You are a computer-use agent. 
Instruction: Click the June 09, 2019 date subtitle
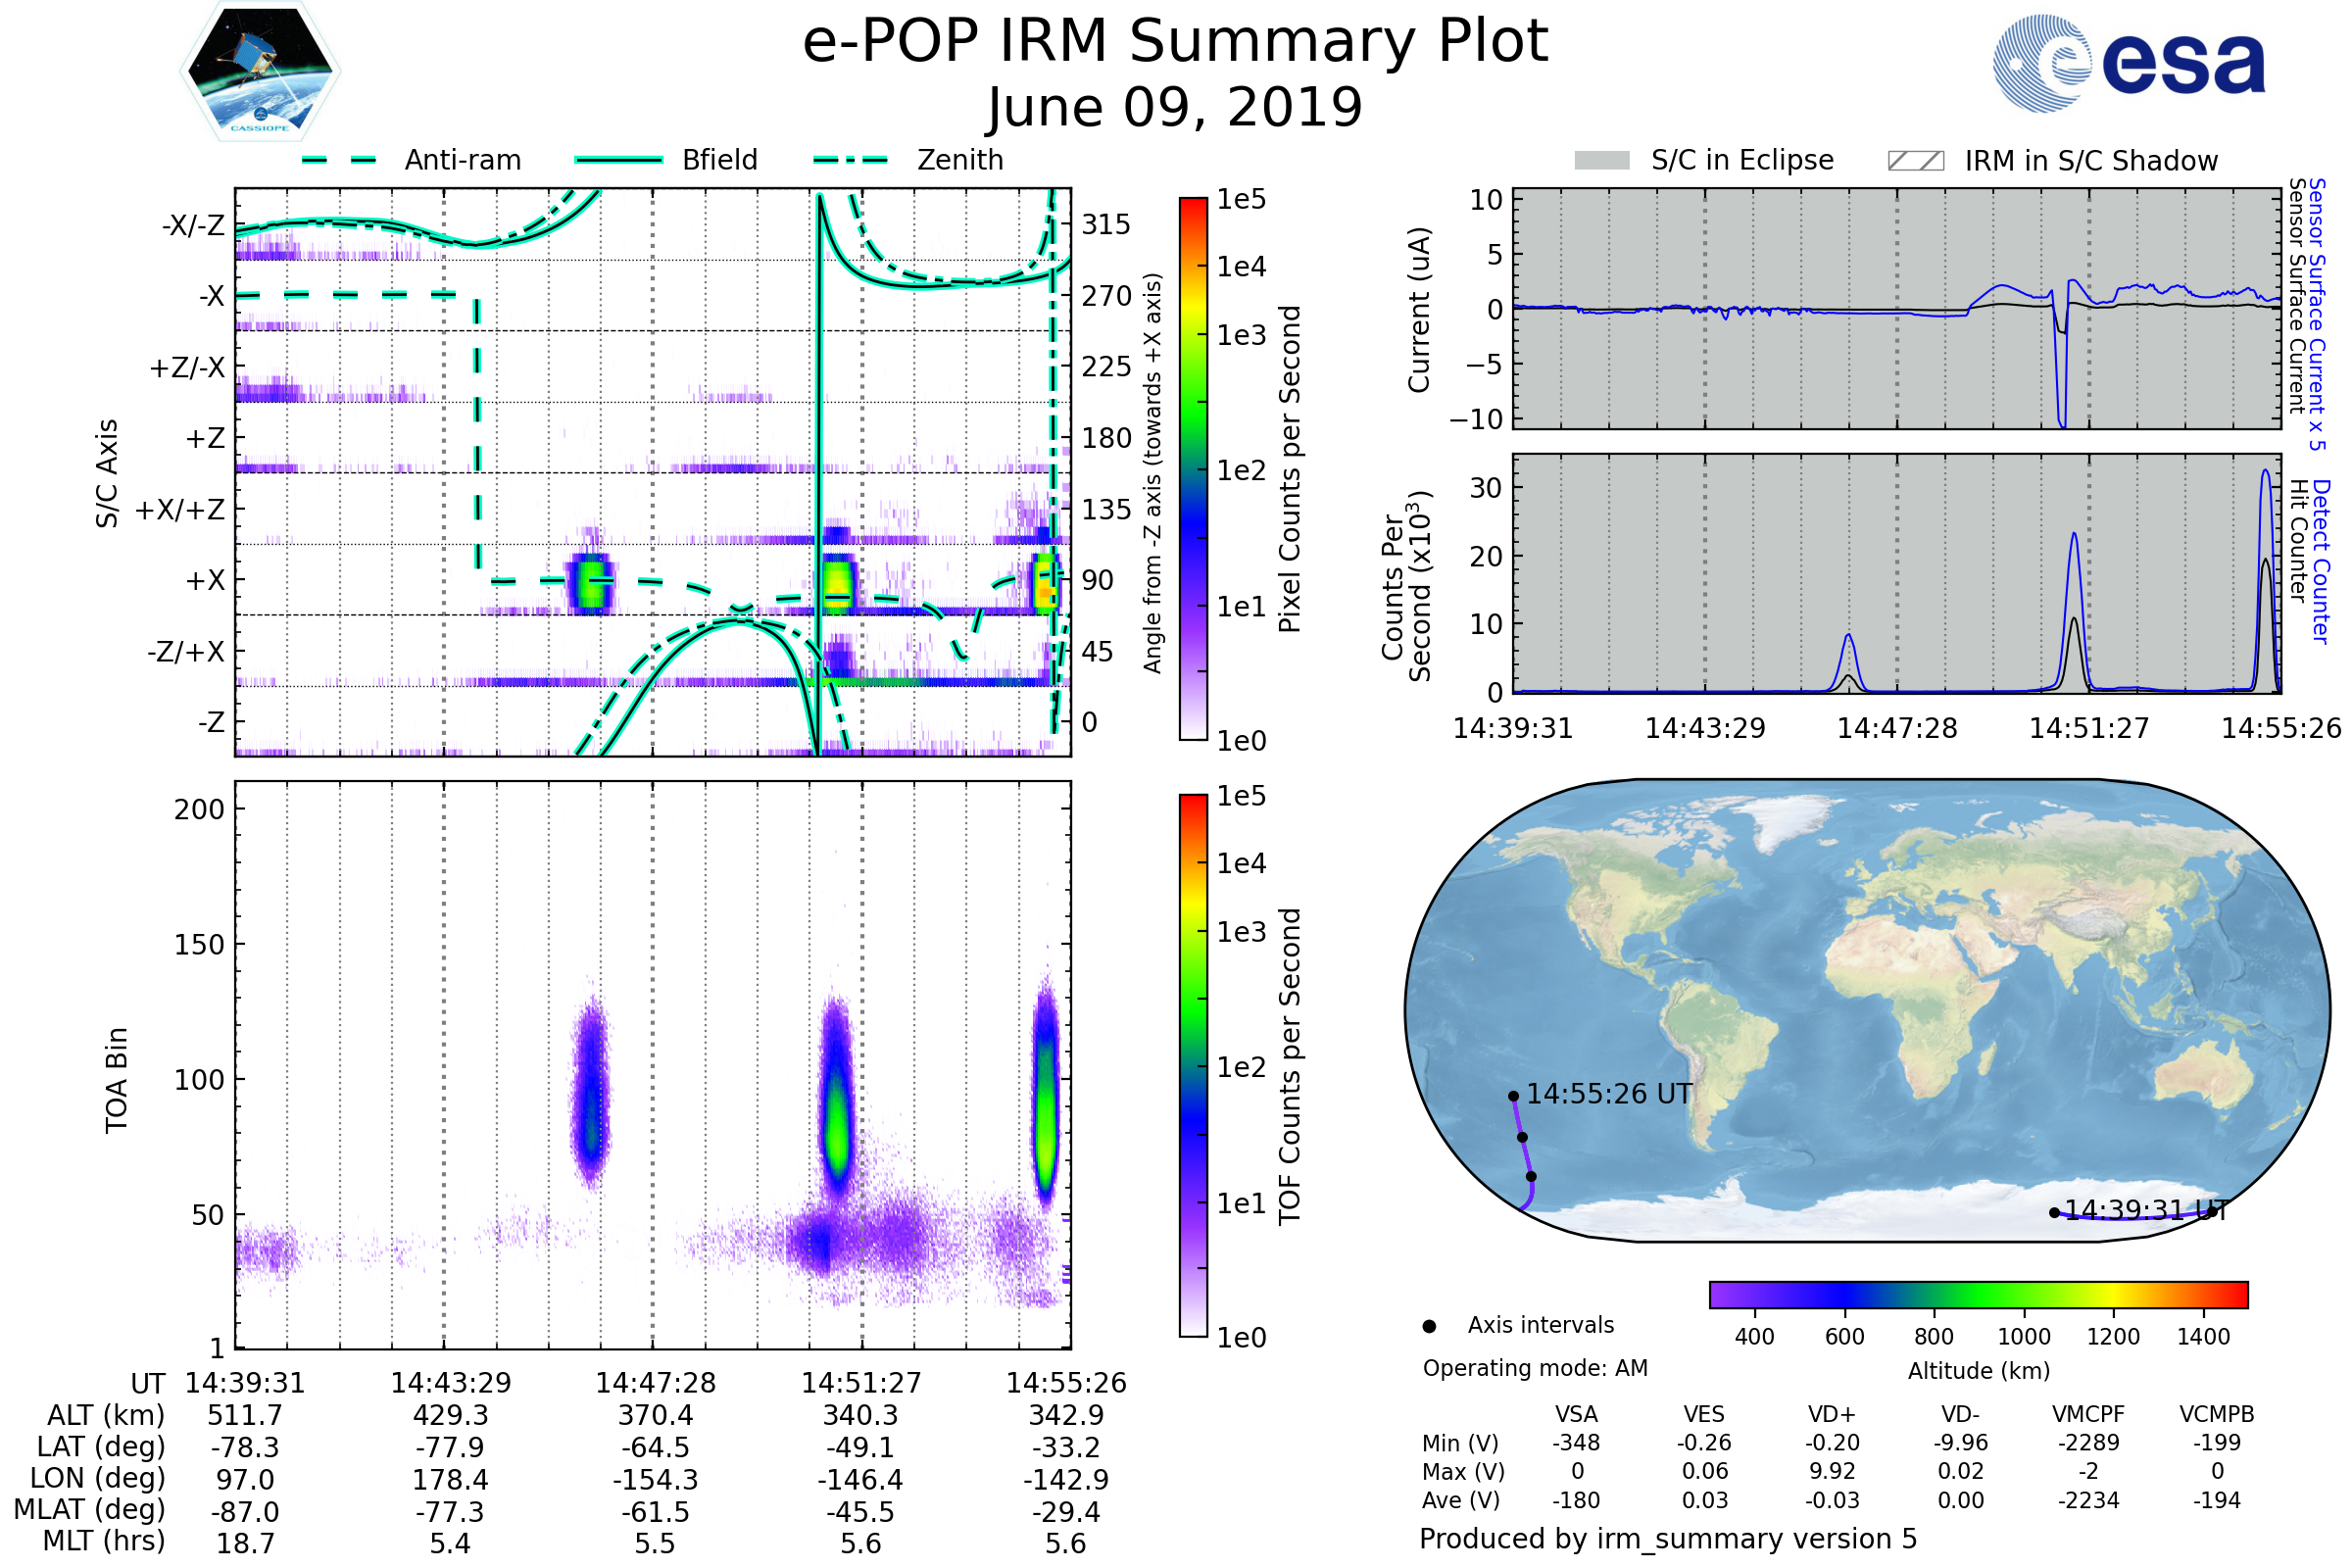1175,107
